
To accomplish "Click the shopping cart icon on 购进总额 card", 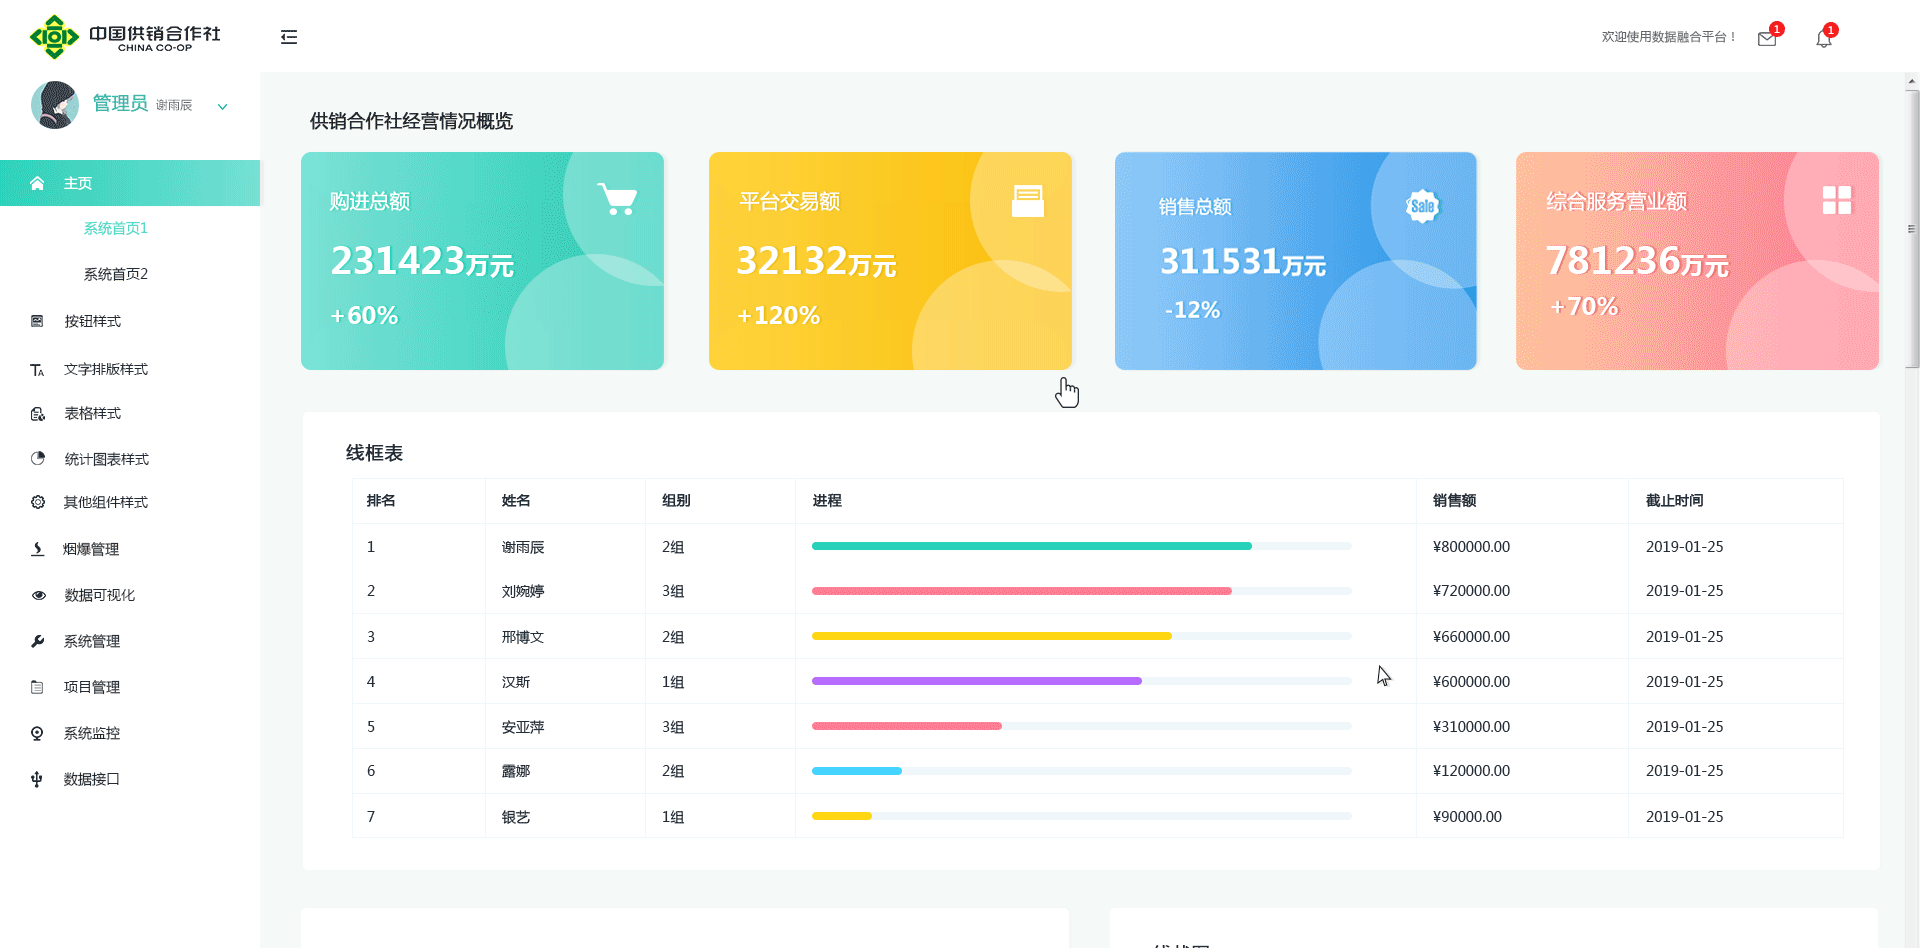I will coord(617,199).
